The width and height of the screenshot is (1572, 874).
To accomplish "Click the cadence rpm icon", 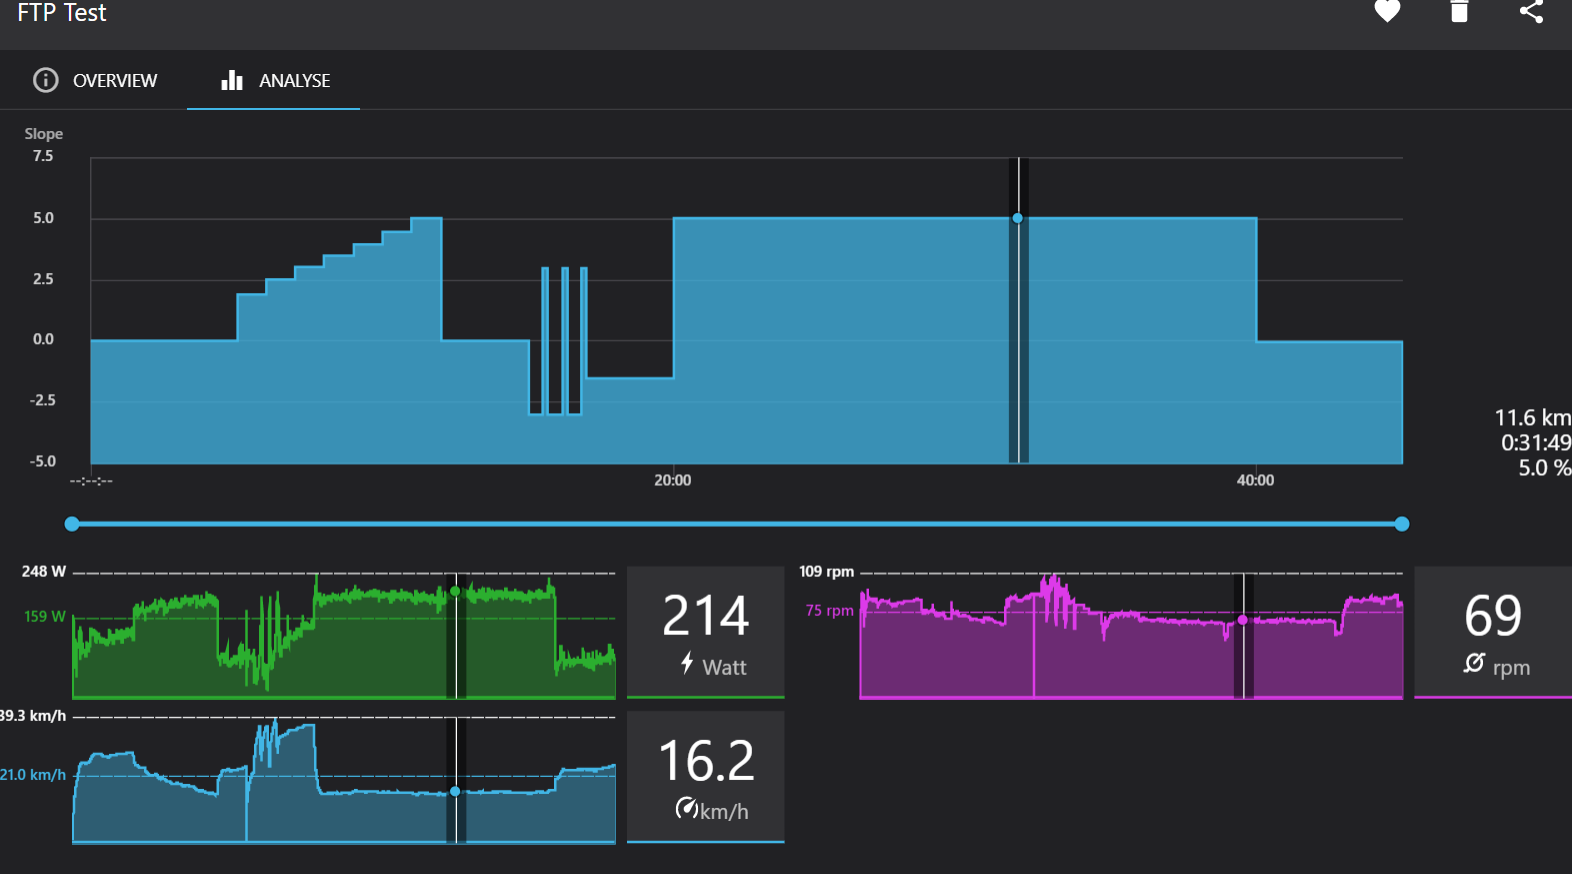I will click(1474, 663).
